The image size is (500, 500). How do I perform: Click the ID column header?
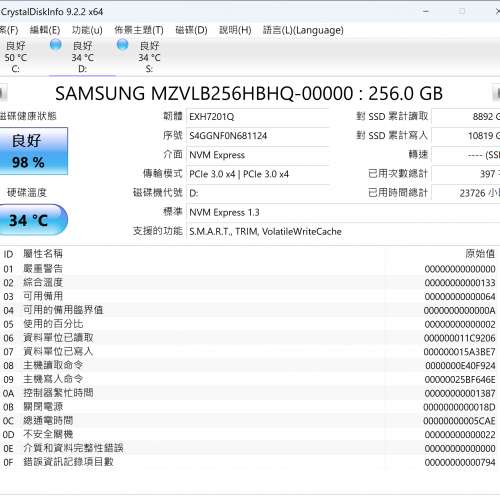8,254
